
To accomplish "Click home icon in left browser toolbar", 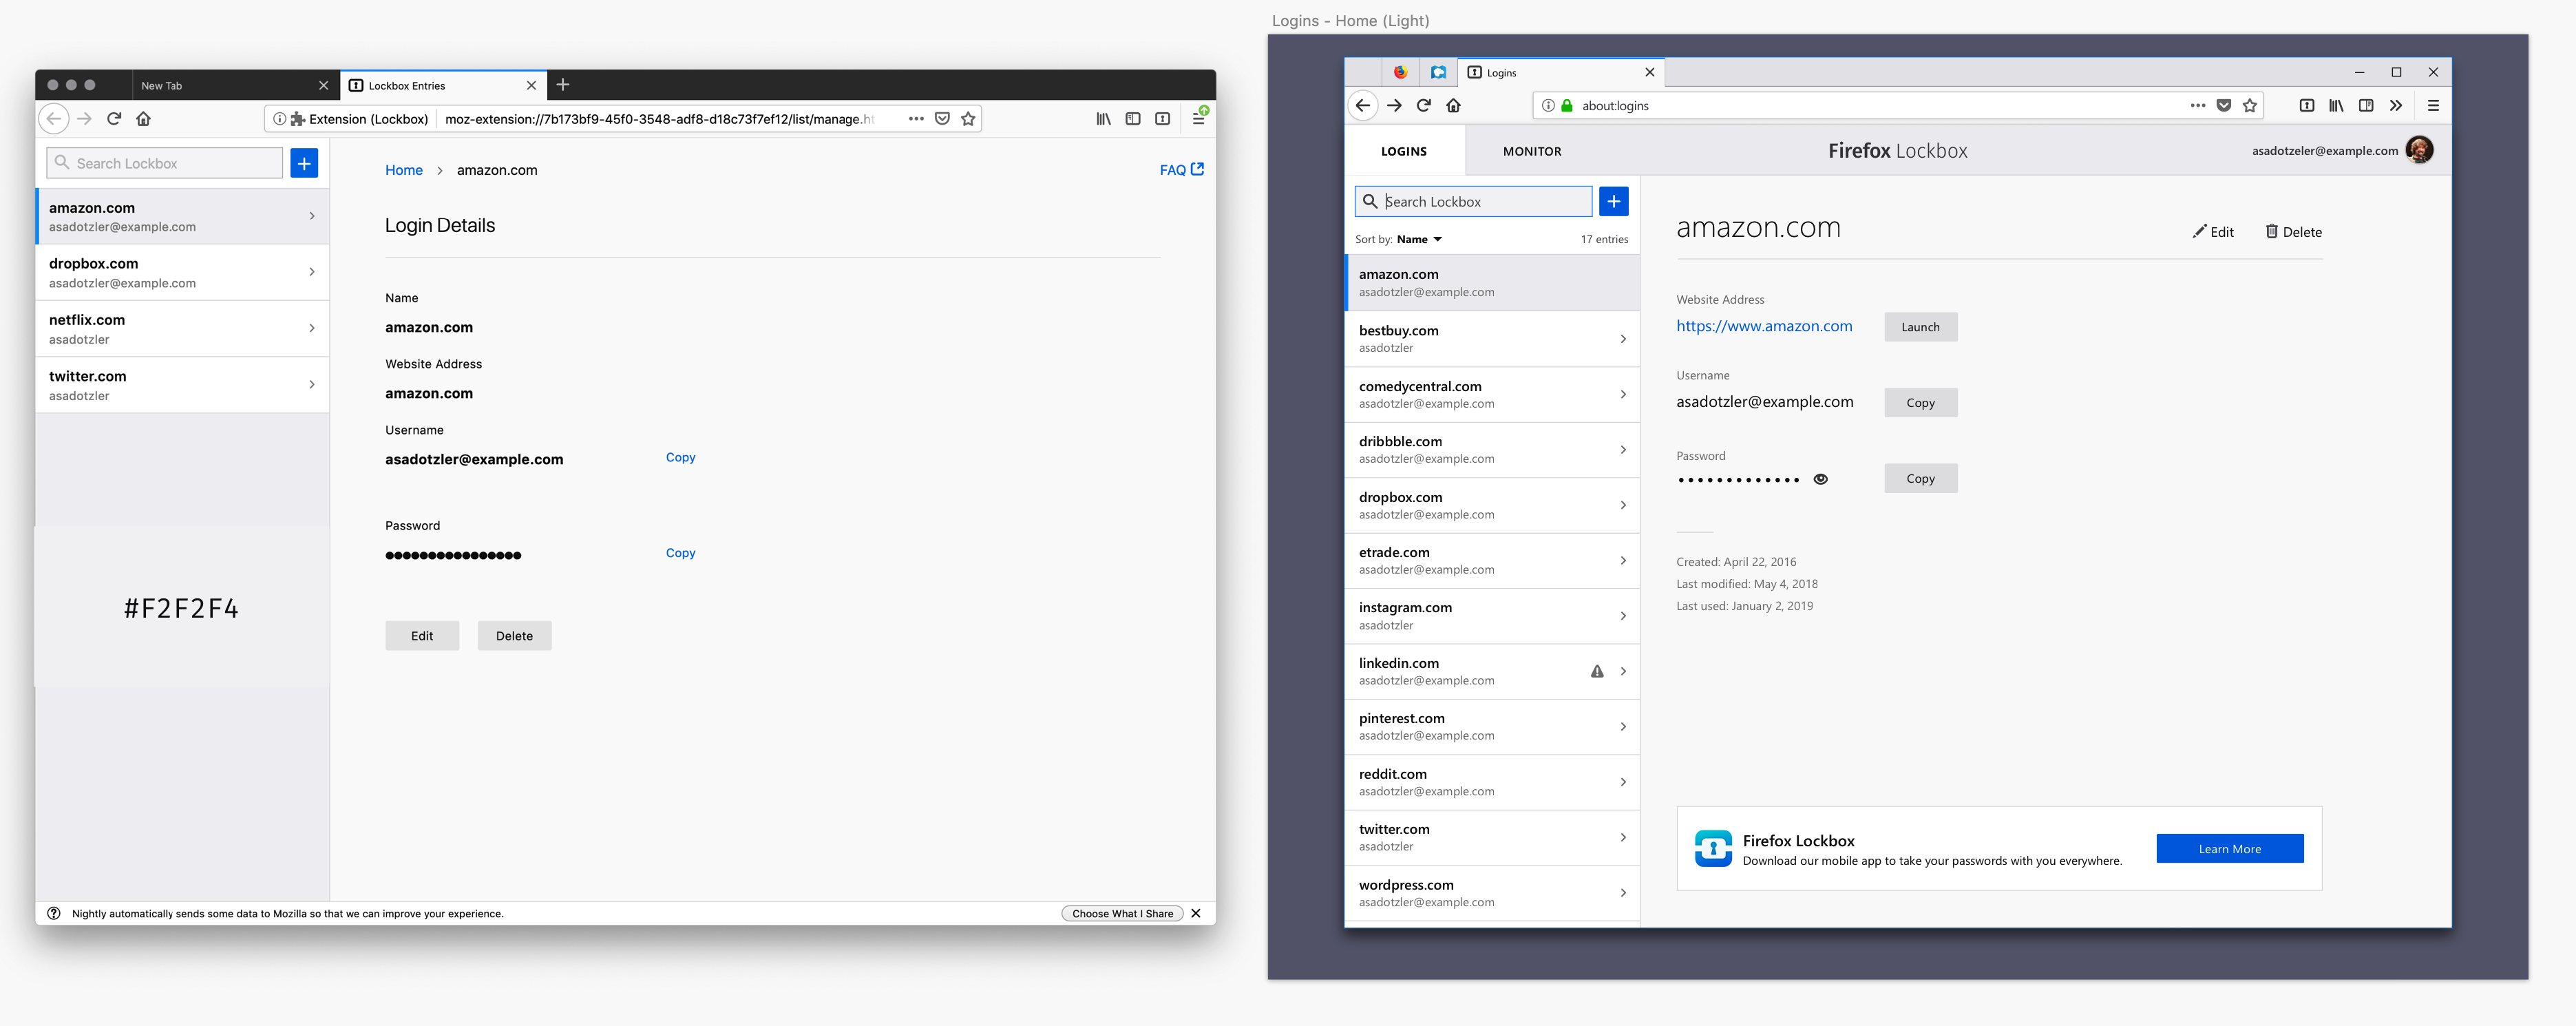I will pyautogui.click(x=144, y=119).
